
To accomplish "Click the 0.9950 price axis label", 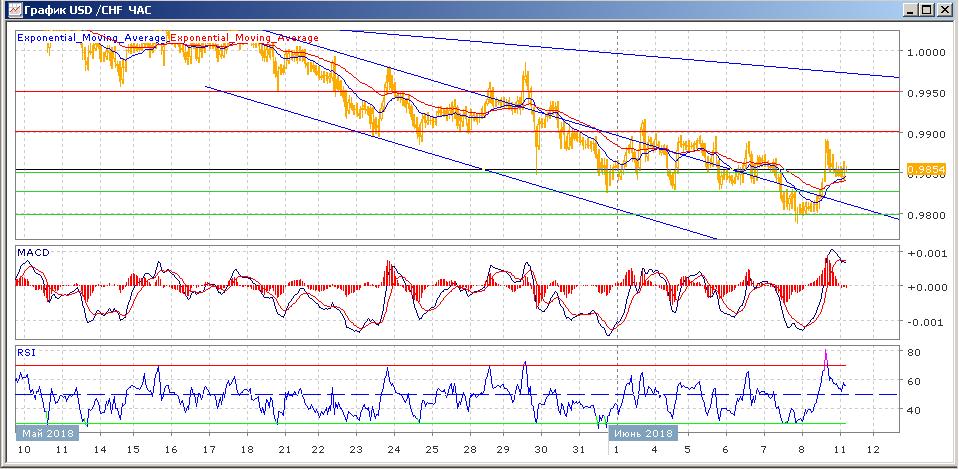I will click(927, 93).
